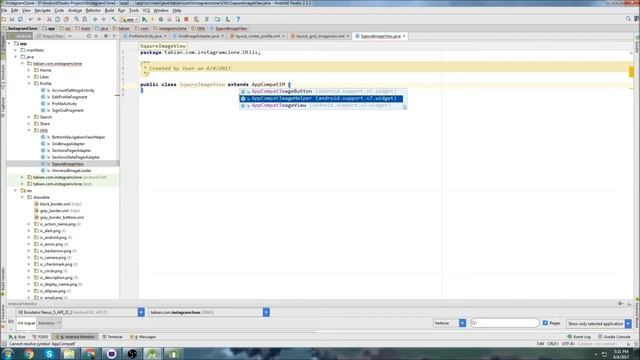Select AppCompatImageHelper suggestion

point(321,98)
